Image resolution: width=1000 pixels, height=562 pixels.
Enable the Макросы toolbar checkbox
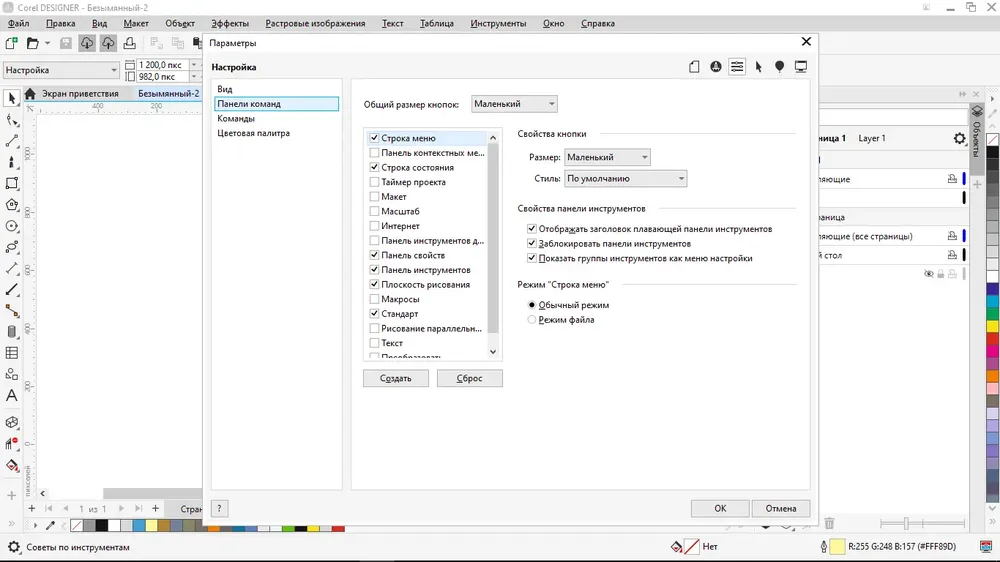point(374,299)
